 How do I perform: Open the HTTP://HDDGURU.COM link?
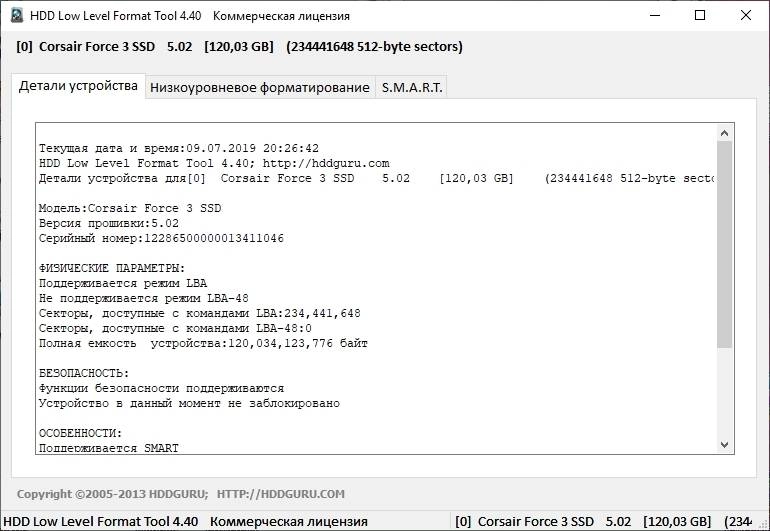point(280,494)
